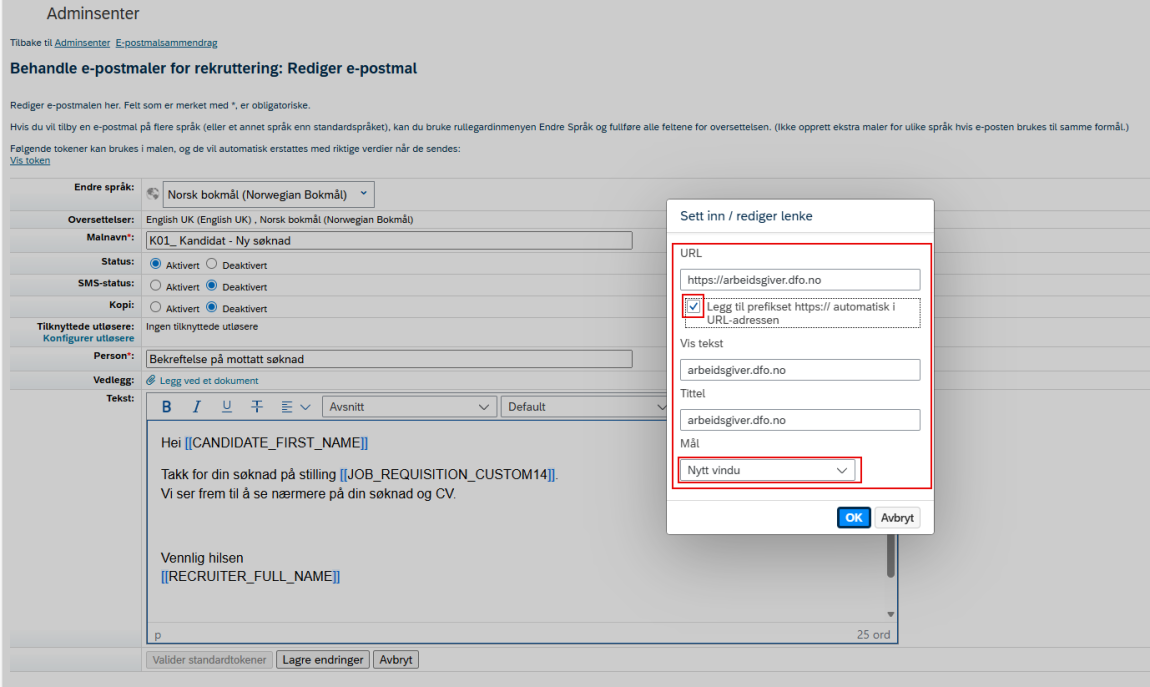Click the '25 ord' word count
This screenshot has width=1150, height=687.
873,635
